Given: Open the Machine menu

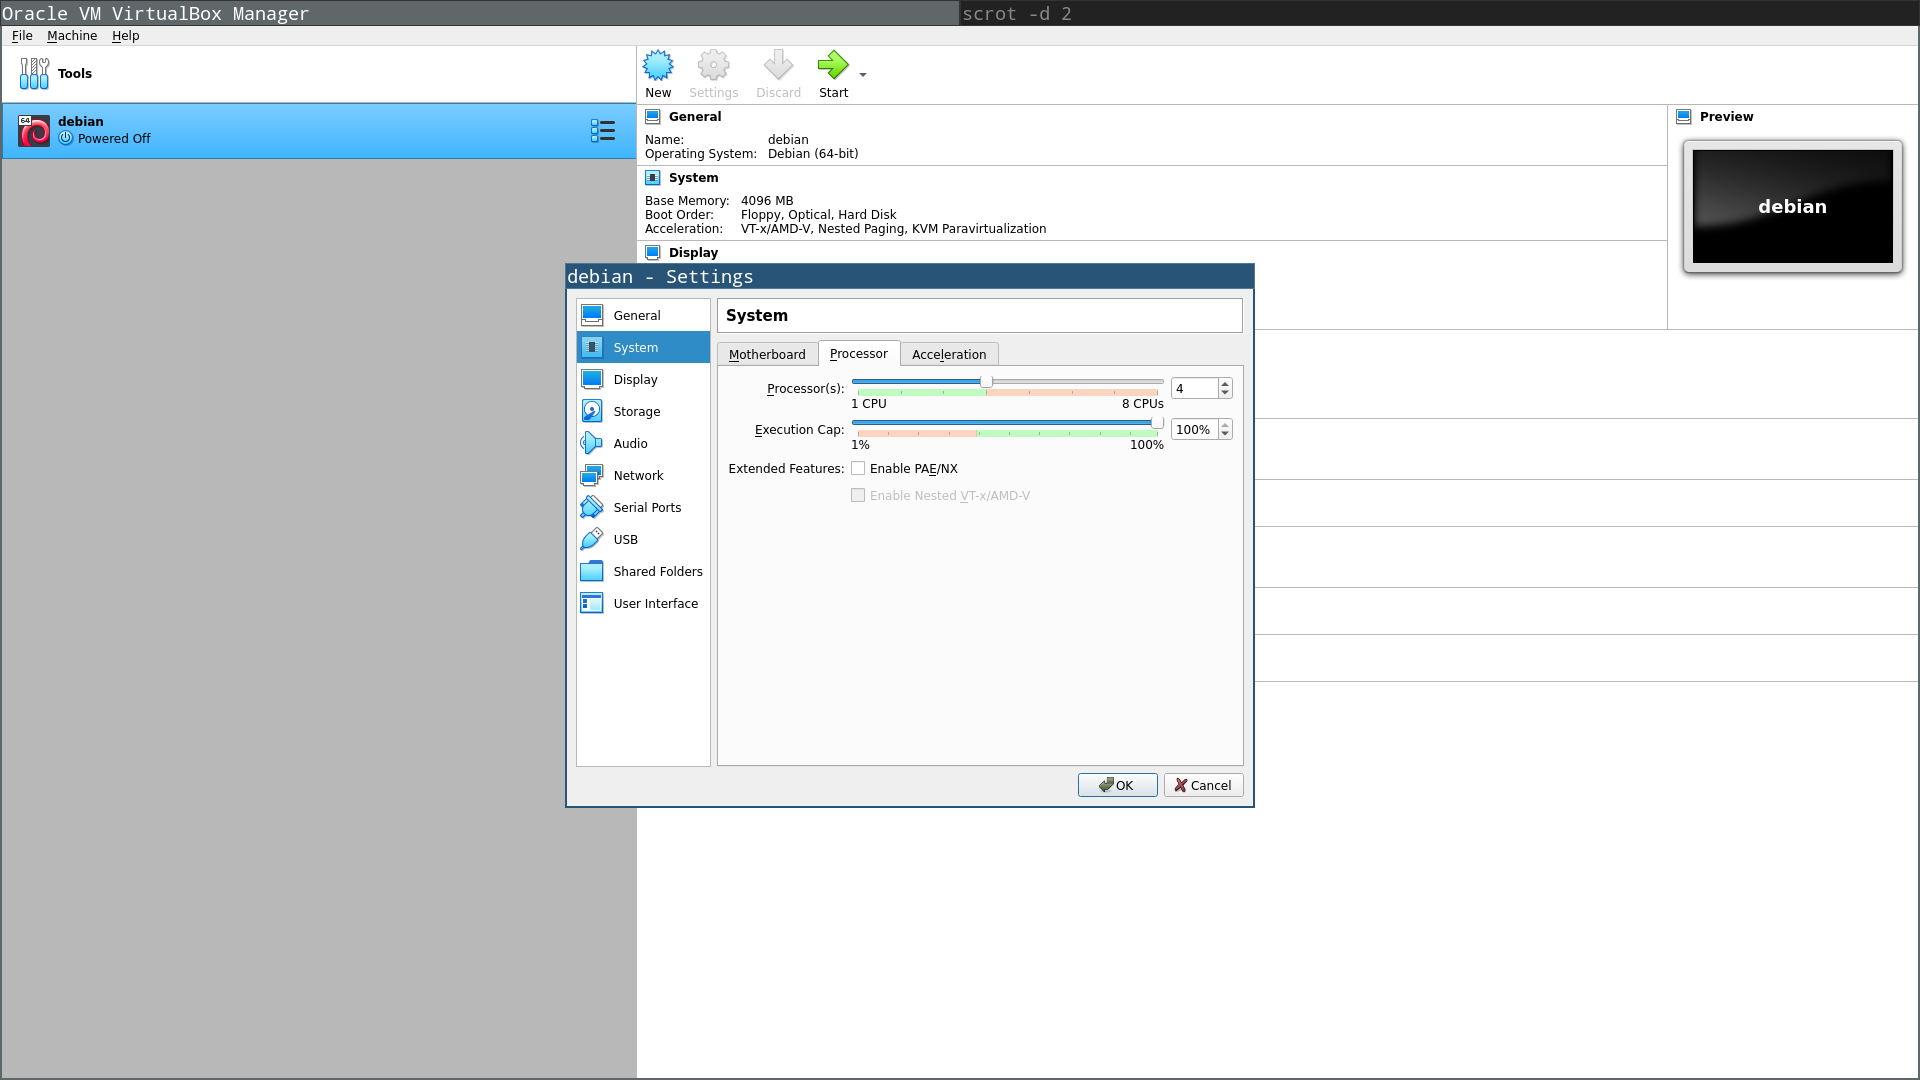Looking at the screenshot, I should point(72,35).
